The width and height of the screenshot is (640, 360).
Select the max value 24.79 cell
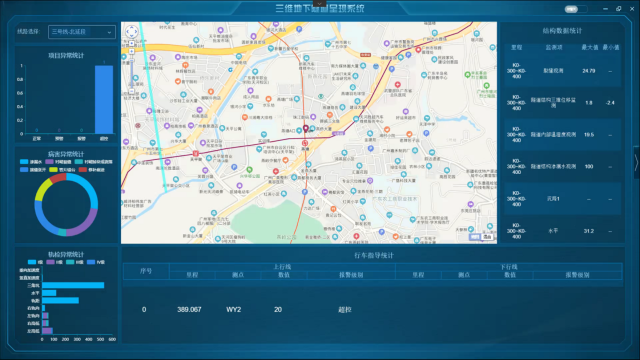[589, 71]
